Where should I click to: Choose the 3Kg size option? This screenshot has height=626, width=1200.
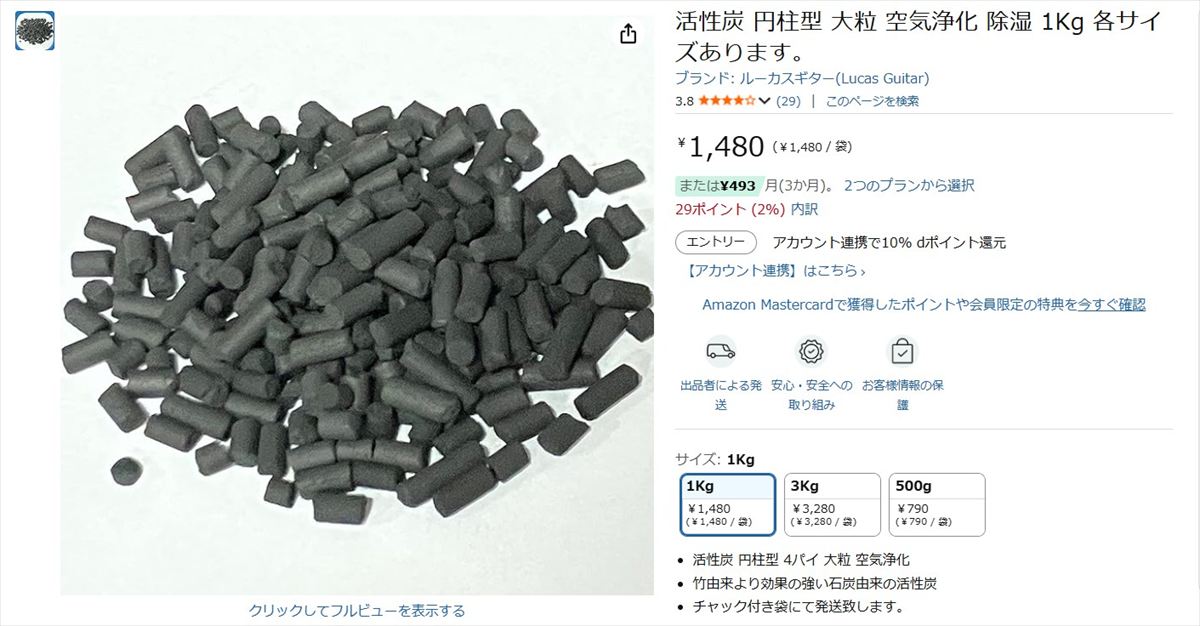point(832,505)
